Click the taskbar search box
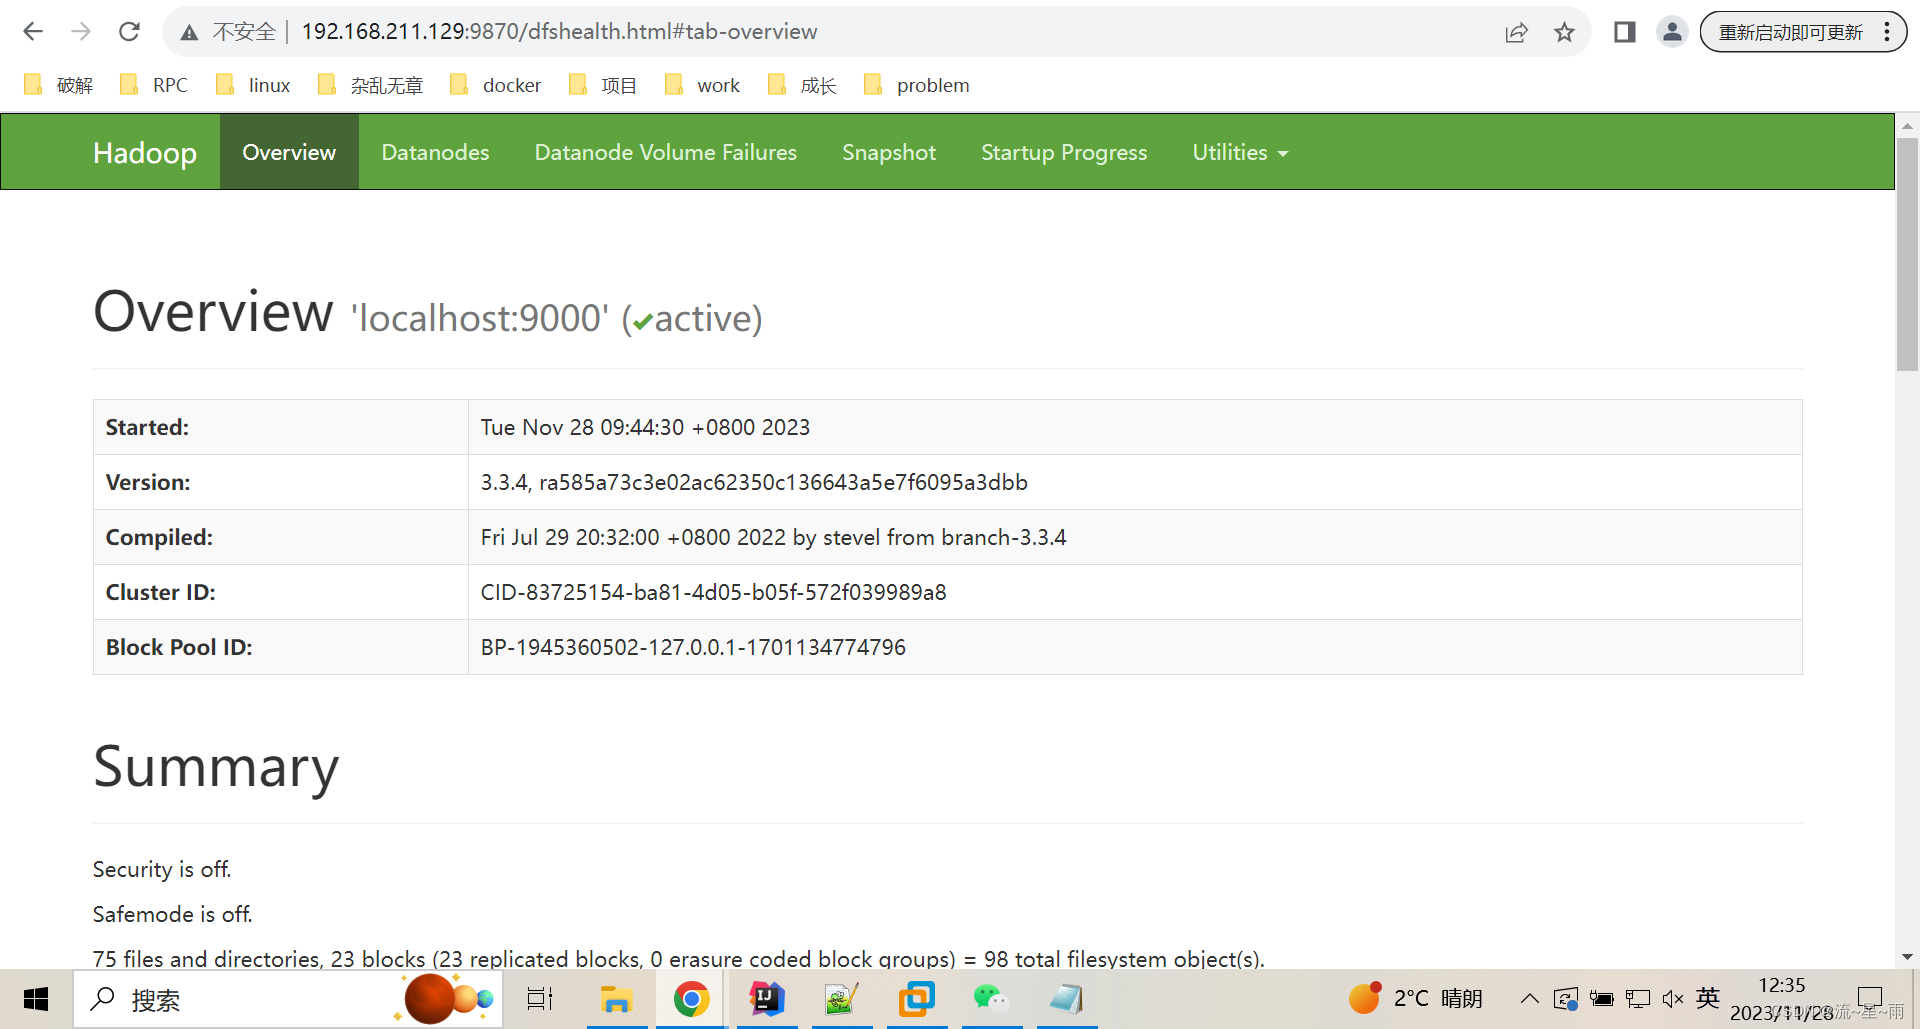Screen dimensions: 1920x1029 pos(288,999)
